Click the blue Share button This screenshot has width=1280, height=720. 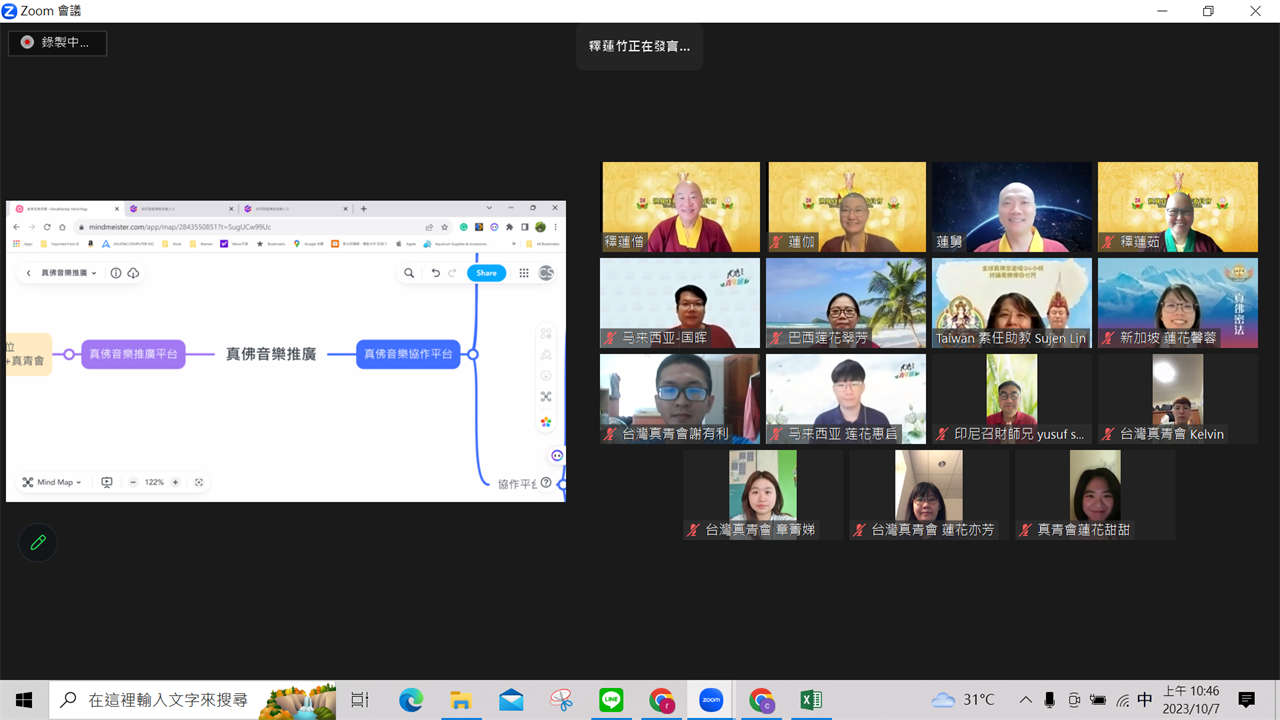coord(486,273)
